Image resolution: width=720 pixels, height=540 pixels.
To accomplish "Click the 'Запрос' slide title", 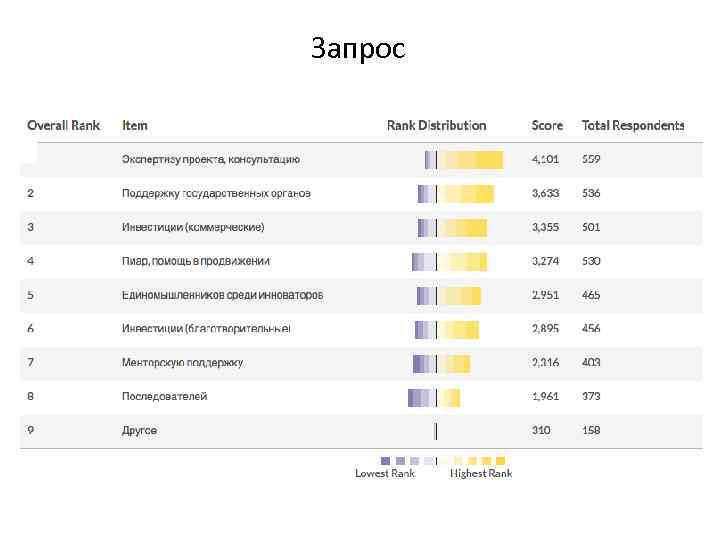I will coord(358,48).
